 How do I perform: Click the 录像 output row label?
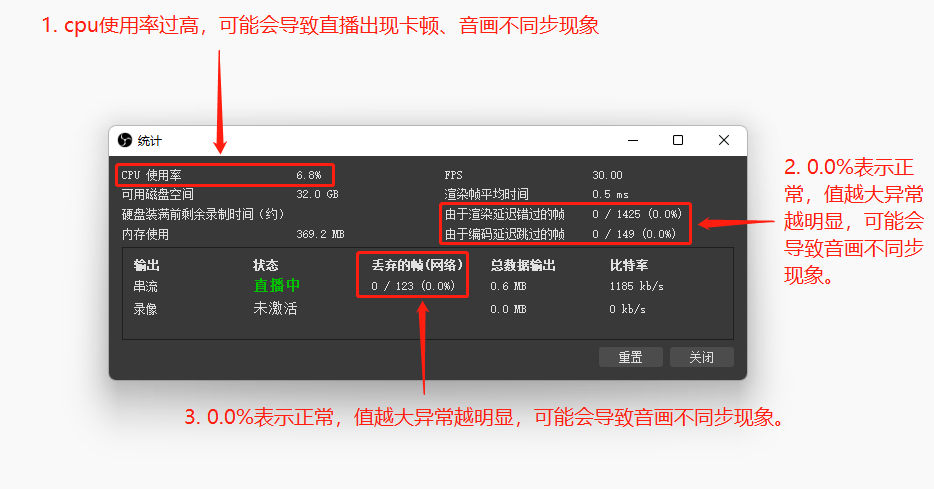tap(145, 309)
